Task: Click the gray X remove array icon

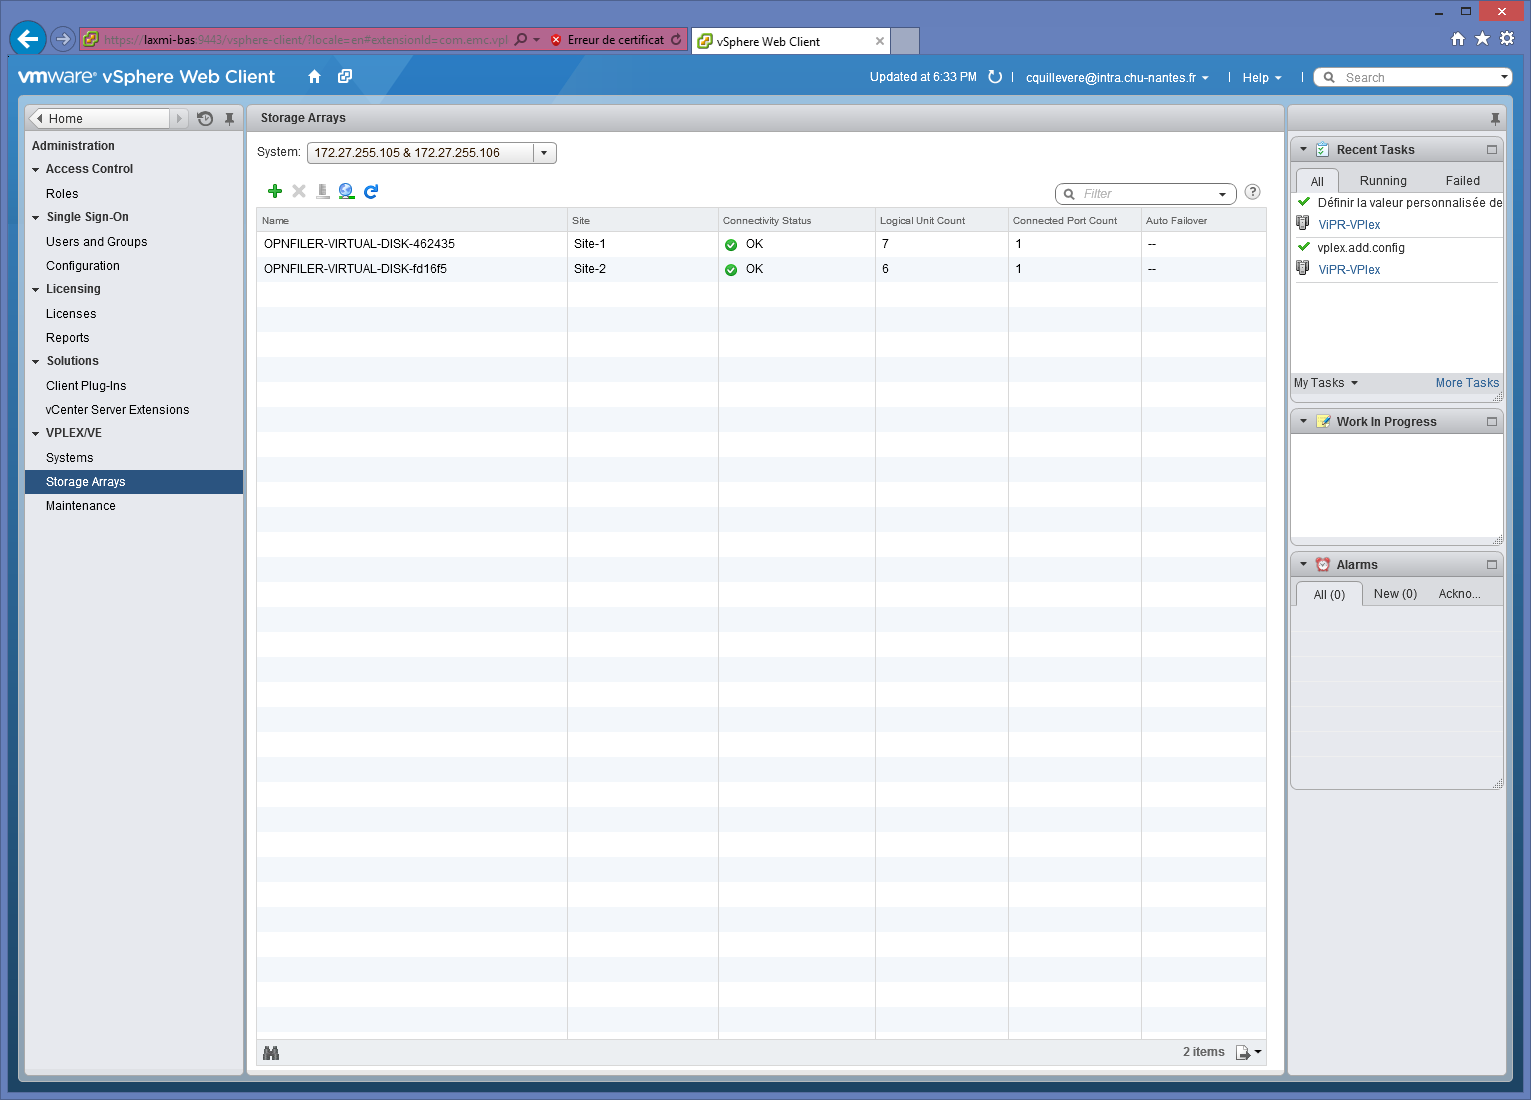Action: (x=299, y=191)
